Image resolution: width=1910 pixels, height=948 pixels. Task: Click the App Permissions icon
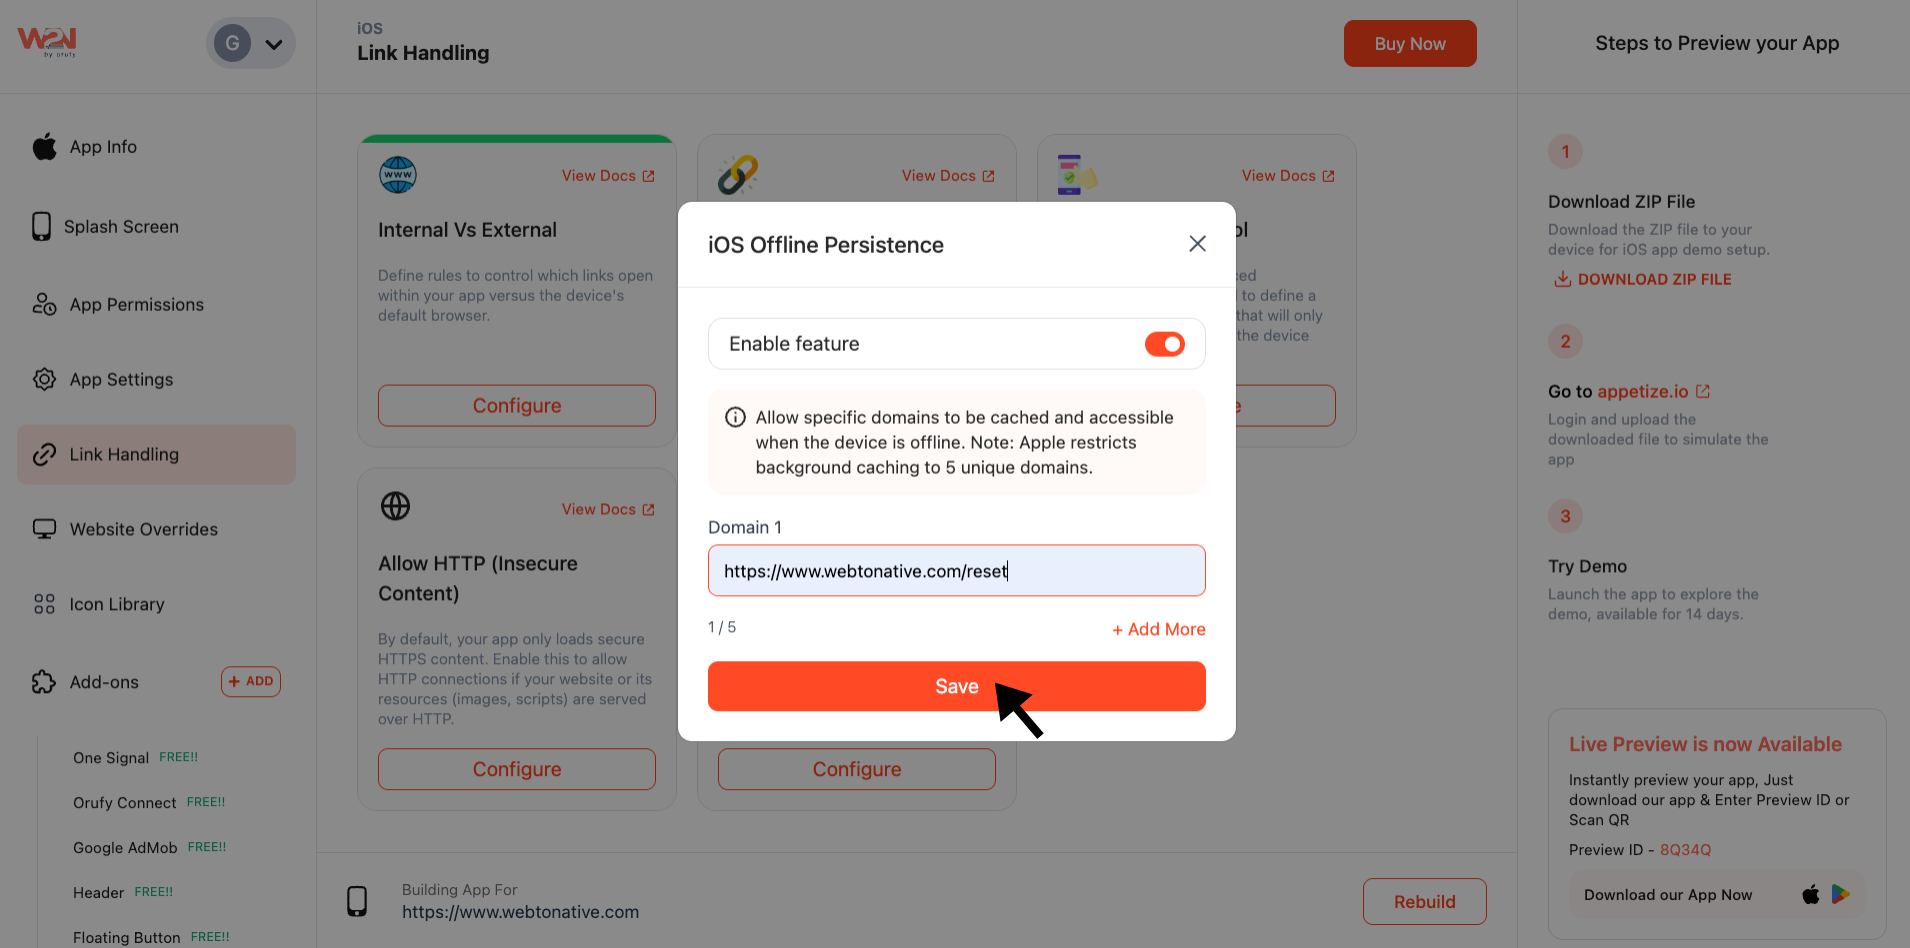pyautogui.click(x=44, y=304)
